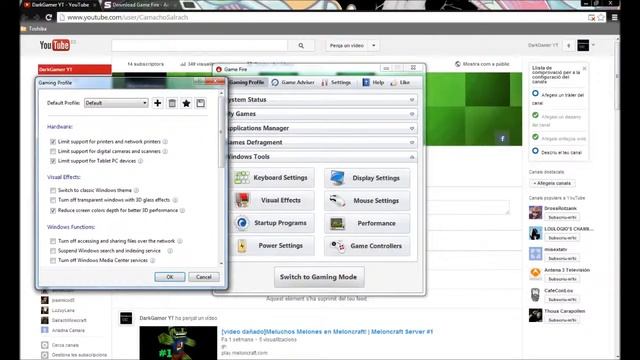Screen dimensions: 640x360
Task: Click the Like tab in Game Fire
Action: pyautogui.click(x=400, y=82)
